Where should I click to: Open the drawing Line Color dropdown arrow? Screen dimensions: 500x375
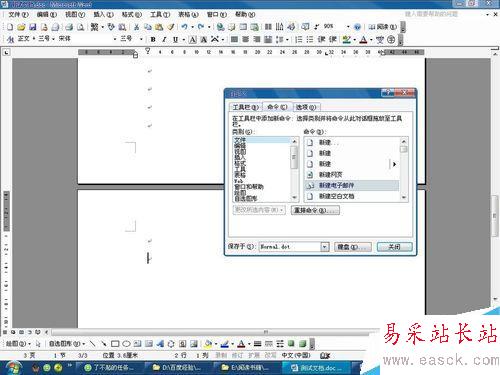pos(232,344)
